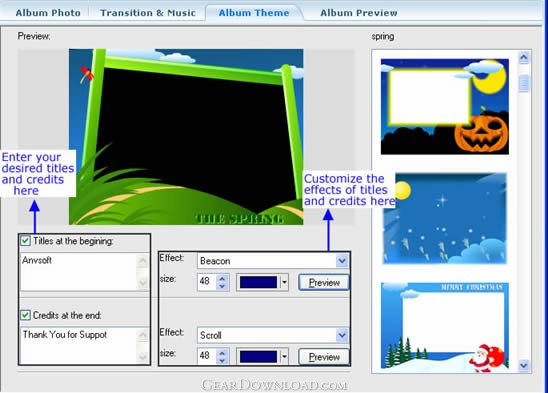Viewport: 548px width, 393px height.
Task: Preview the Beacon title effect
Action: click(324, 283)
